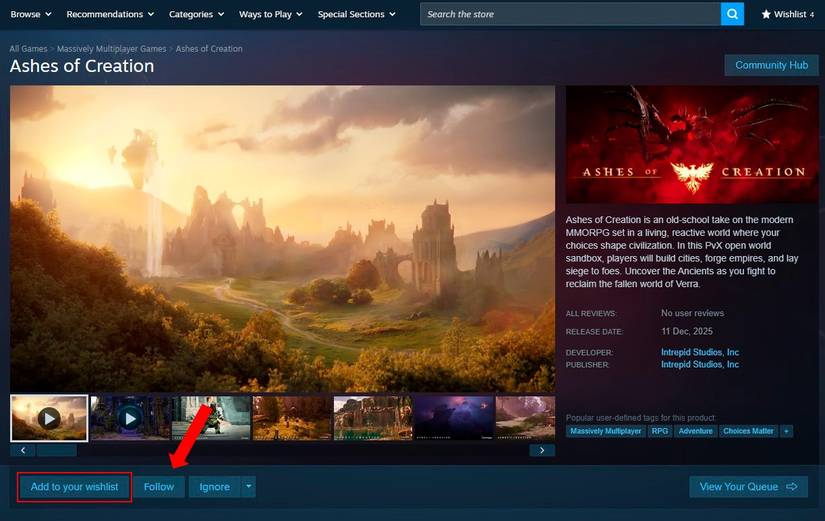Open the Categories dropdown
Screen dimensions: 825x521
pos(196,14)
